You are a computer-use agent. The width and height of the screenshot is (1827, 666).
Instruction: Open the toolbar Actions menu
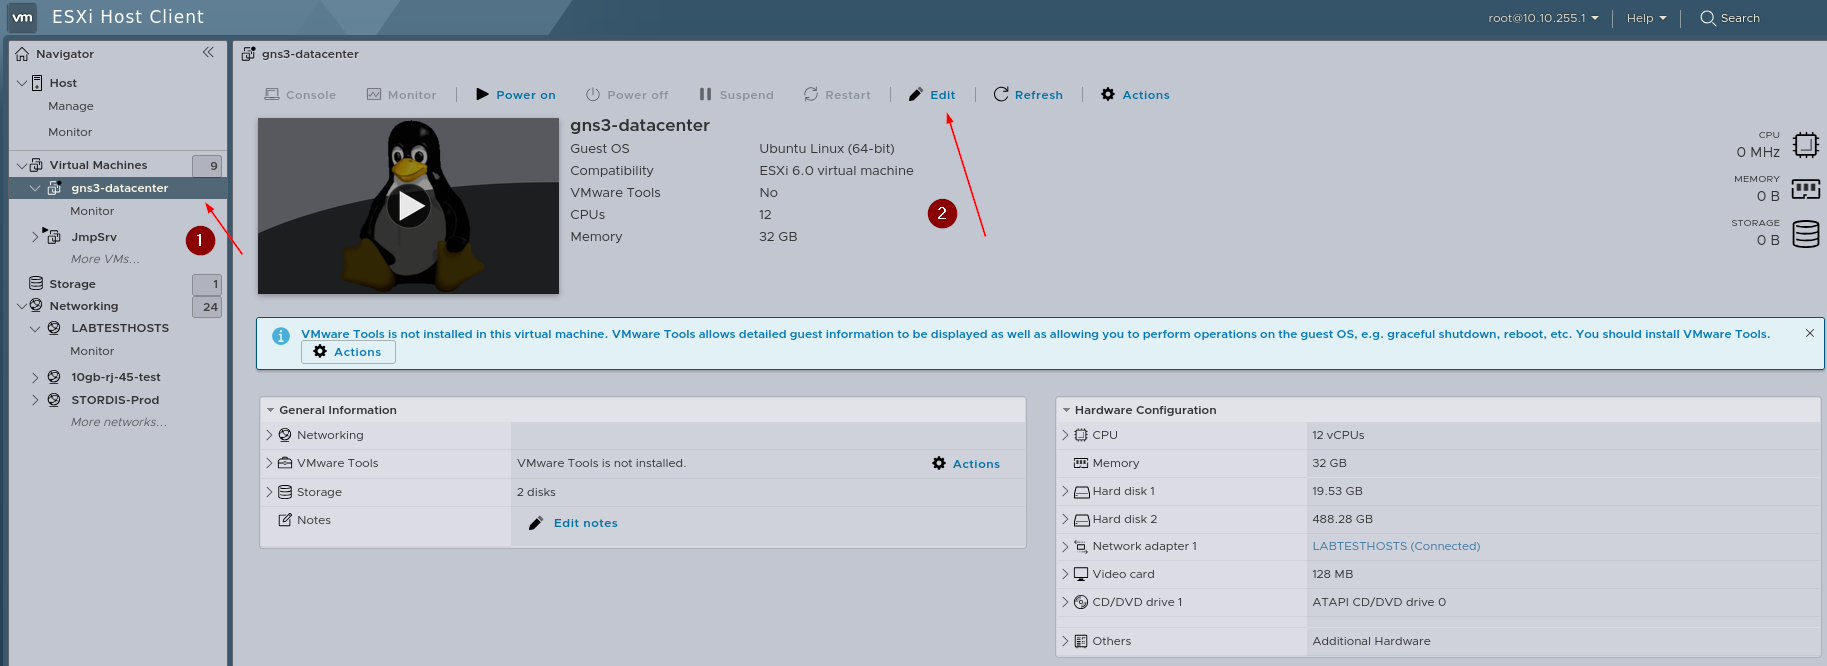1135,95
